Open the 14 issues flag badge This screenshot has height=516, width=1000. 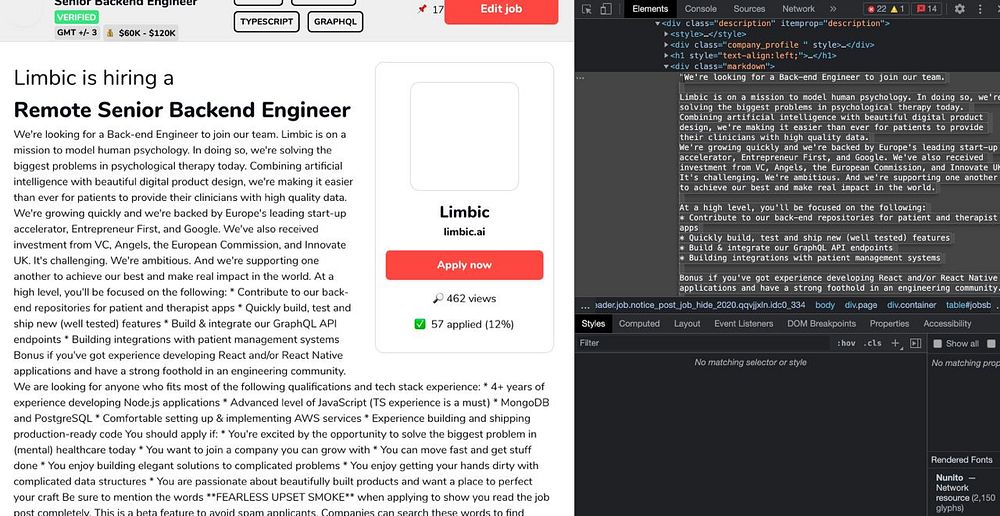tap(927, 9)
